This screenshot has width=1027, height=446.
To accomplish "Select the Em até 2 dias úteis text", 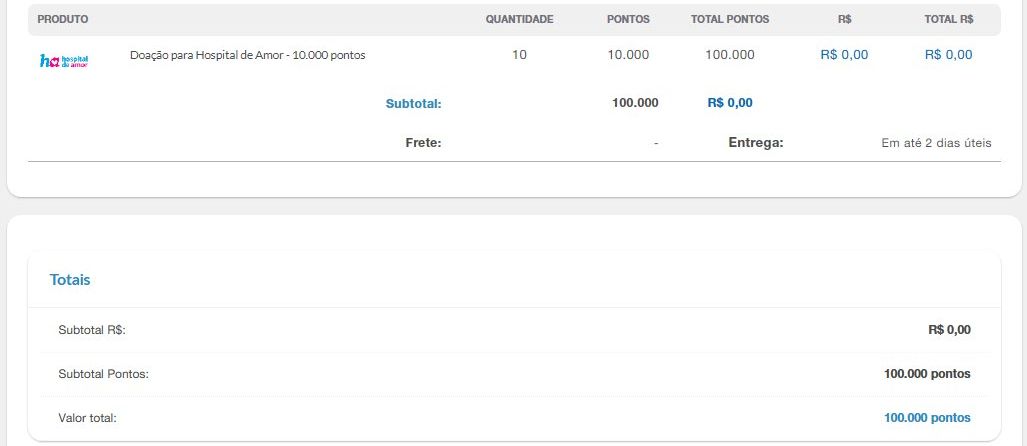I will (936, 143).
